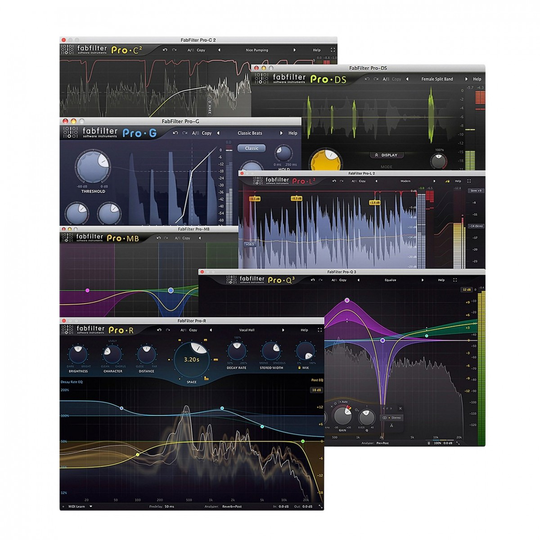Image resolution: width=540 pixels, height=540 pixels.
Task: Open the Vocal Hall preset menu in Pro-R
Action: pyautogui.click(x=247, y=330)
